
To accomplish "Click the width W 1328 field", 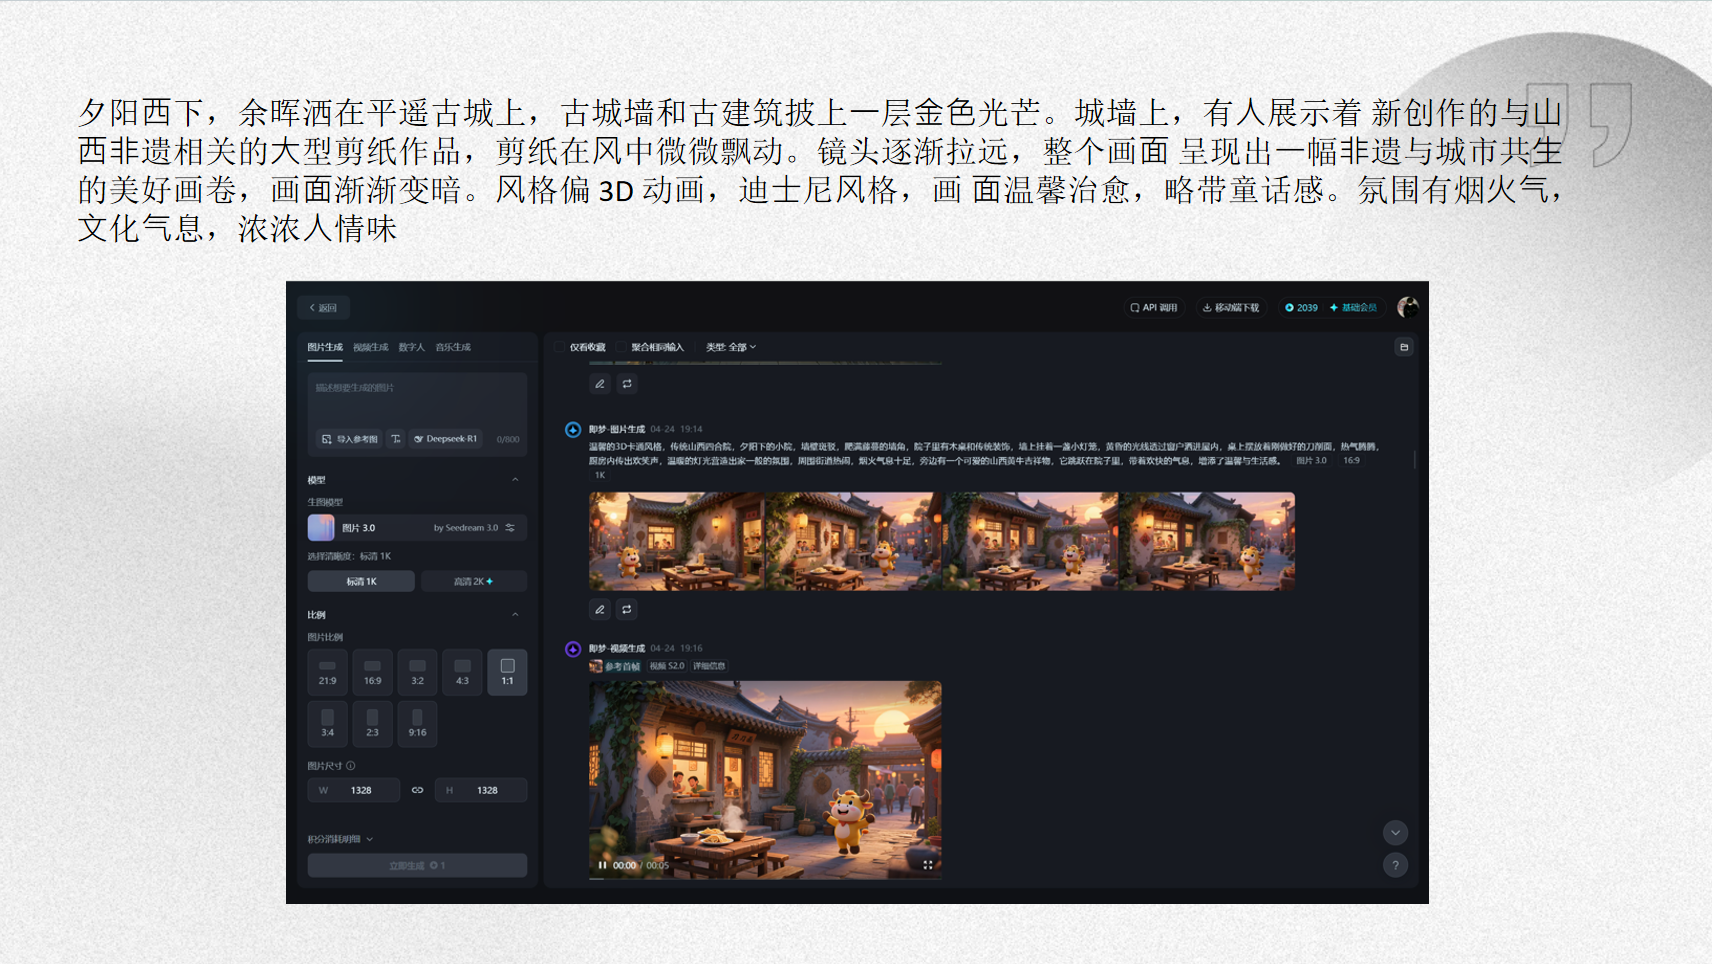I will 354,790.
